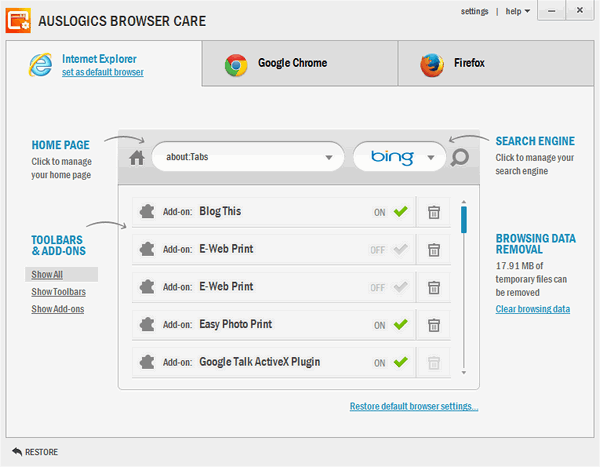Image resolution: width=600 pixels, height=467 pixels.
Task: Minimize the Browser Care window
Action: pos(551,11)
